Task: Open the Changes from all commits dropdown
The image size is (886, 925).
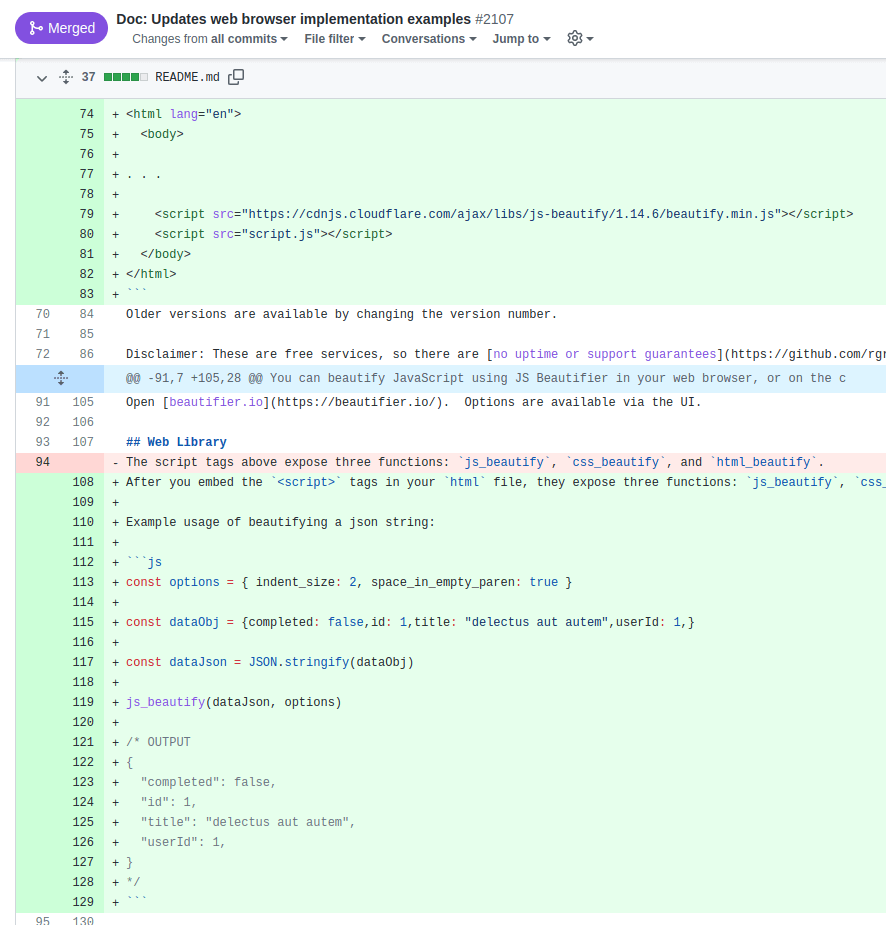Action: point(209,39)
